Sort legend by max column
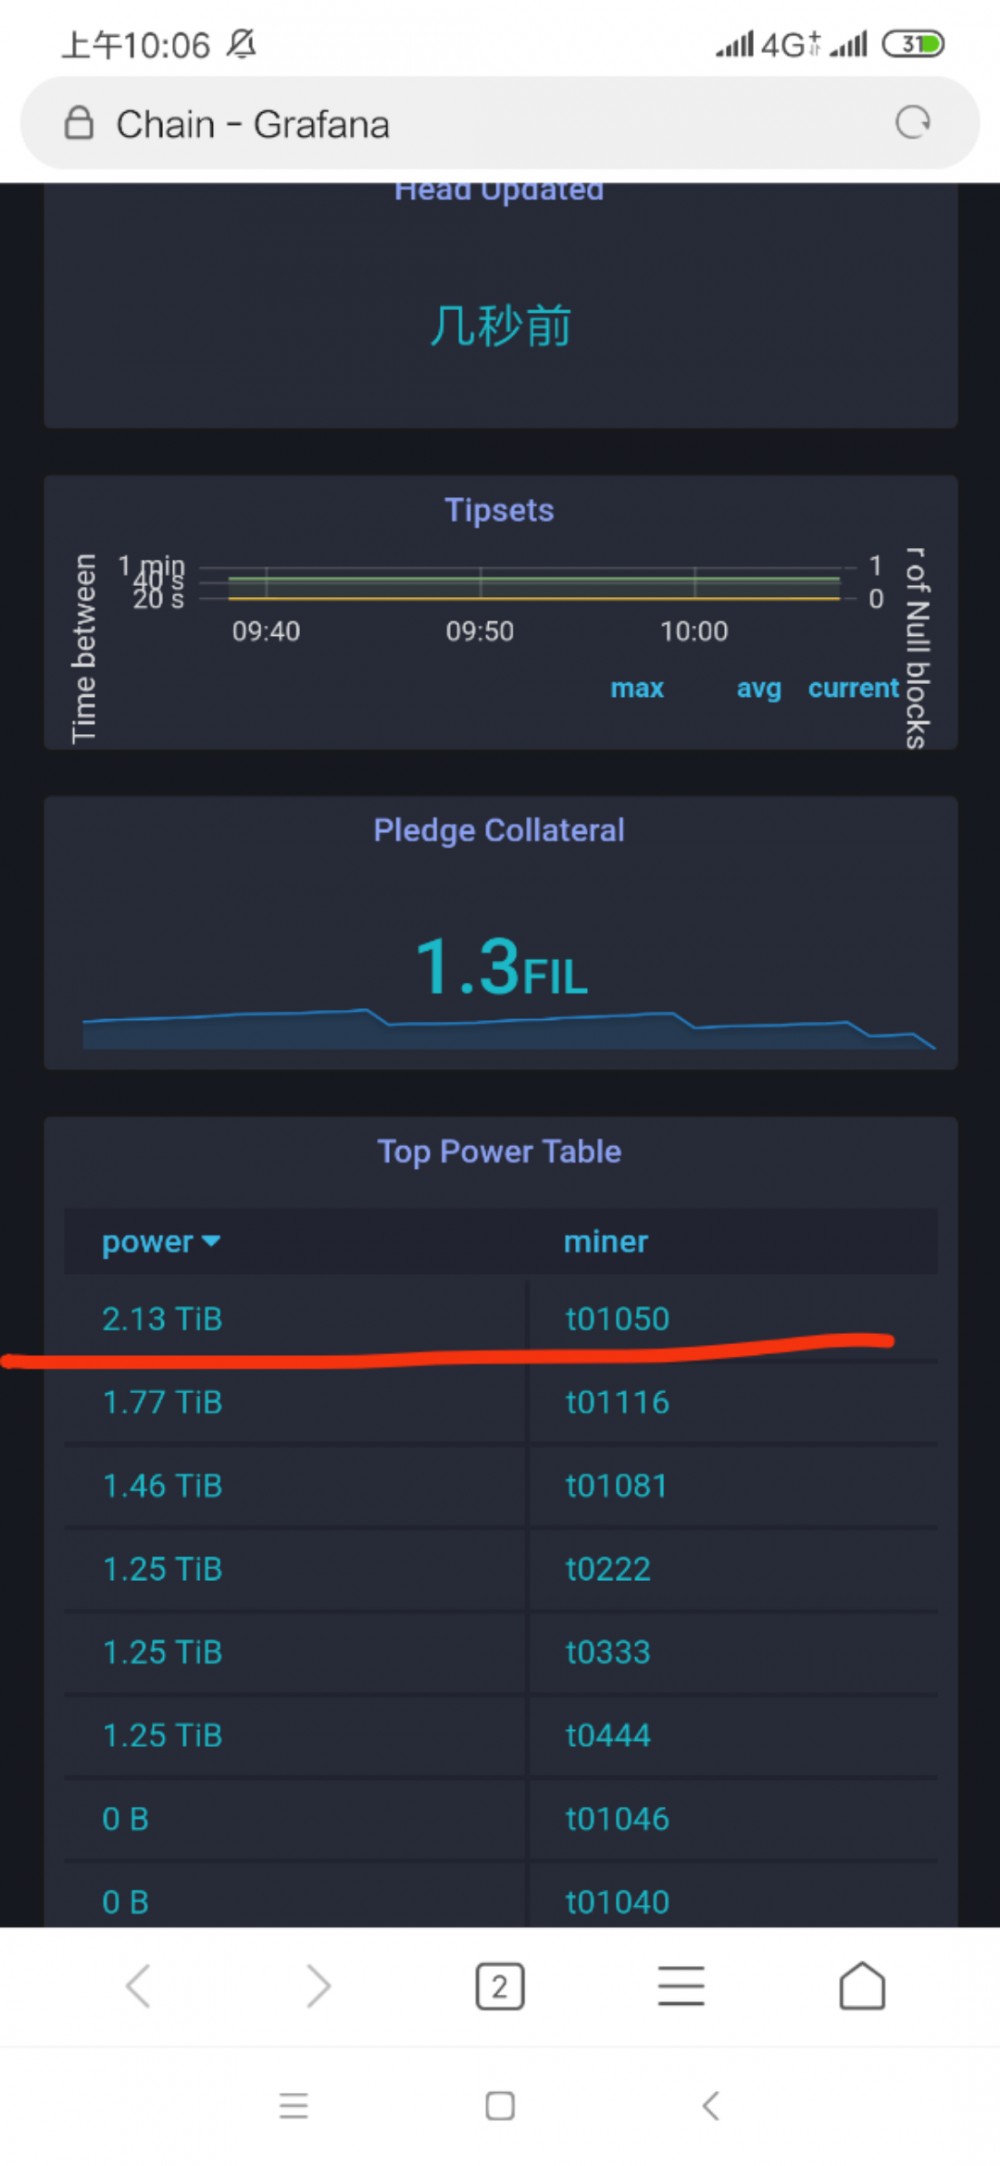 (x=637, y=688)
